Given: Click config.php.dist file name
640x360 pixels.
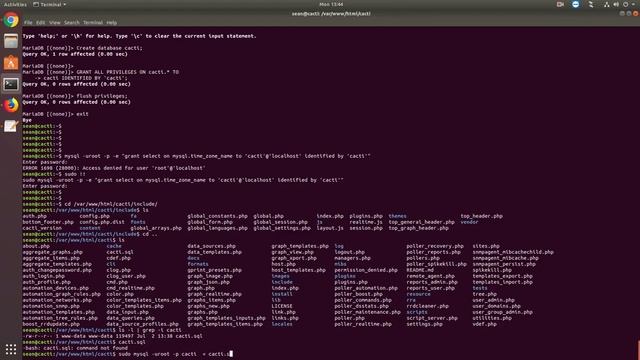Looking at the screenshot, I should click(x=102, y=222).
